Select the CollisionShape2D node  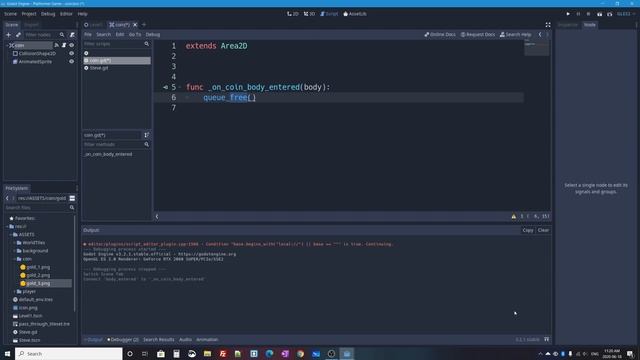[37, 53]
